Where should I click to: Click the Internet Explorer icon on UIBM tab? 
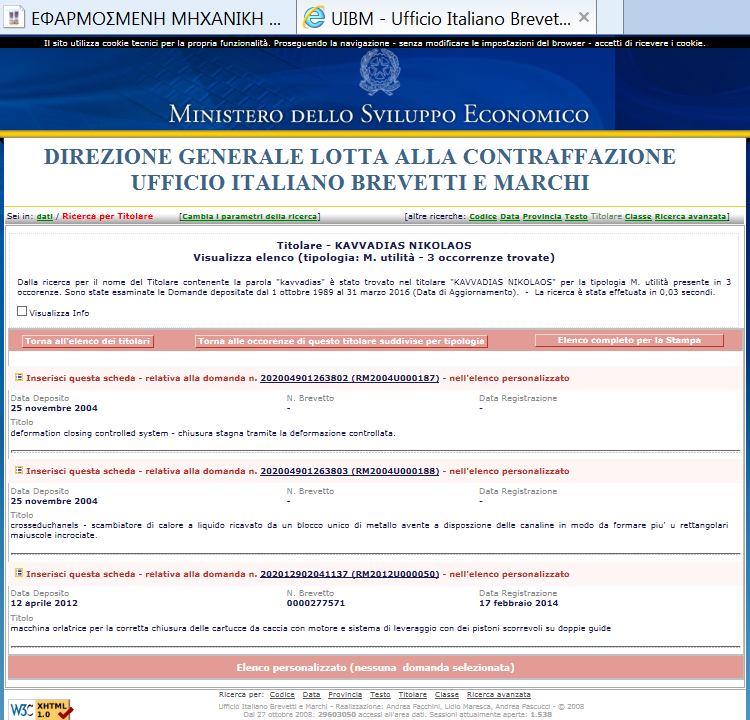[x=314, y=18]
